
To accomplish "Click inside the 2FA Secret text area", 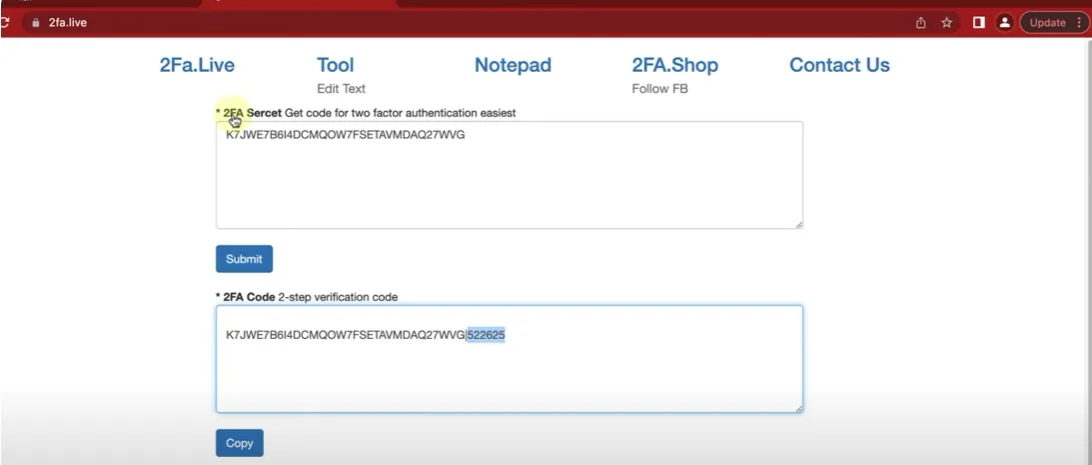I will (x=508, y=180).
